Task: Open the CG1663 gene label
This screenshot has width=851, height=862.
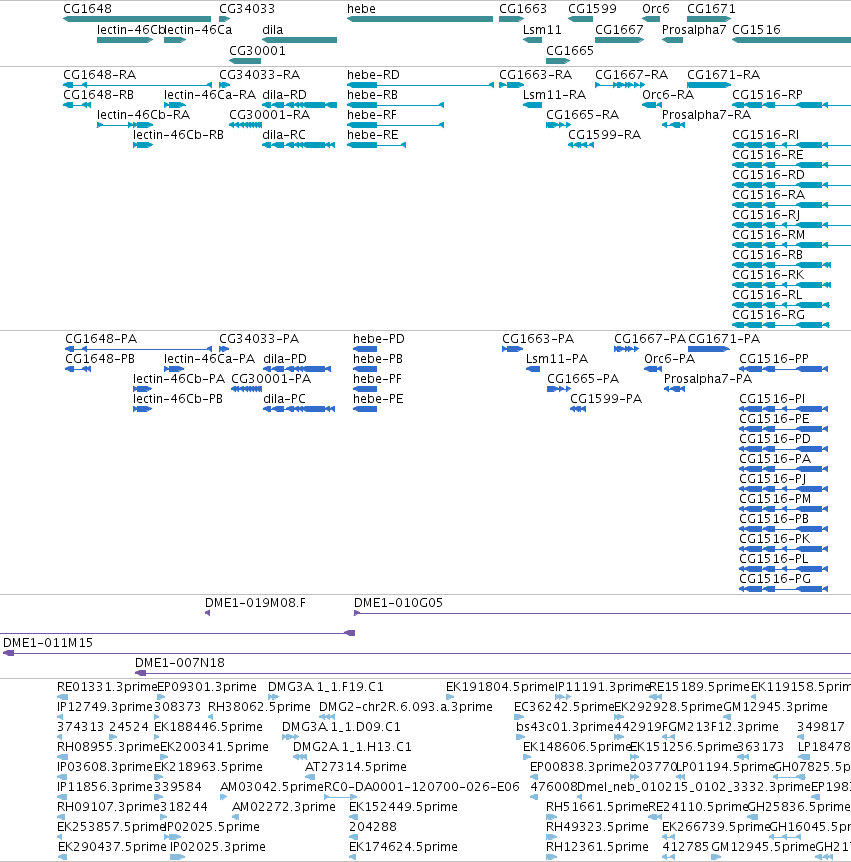Action: 523,9
